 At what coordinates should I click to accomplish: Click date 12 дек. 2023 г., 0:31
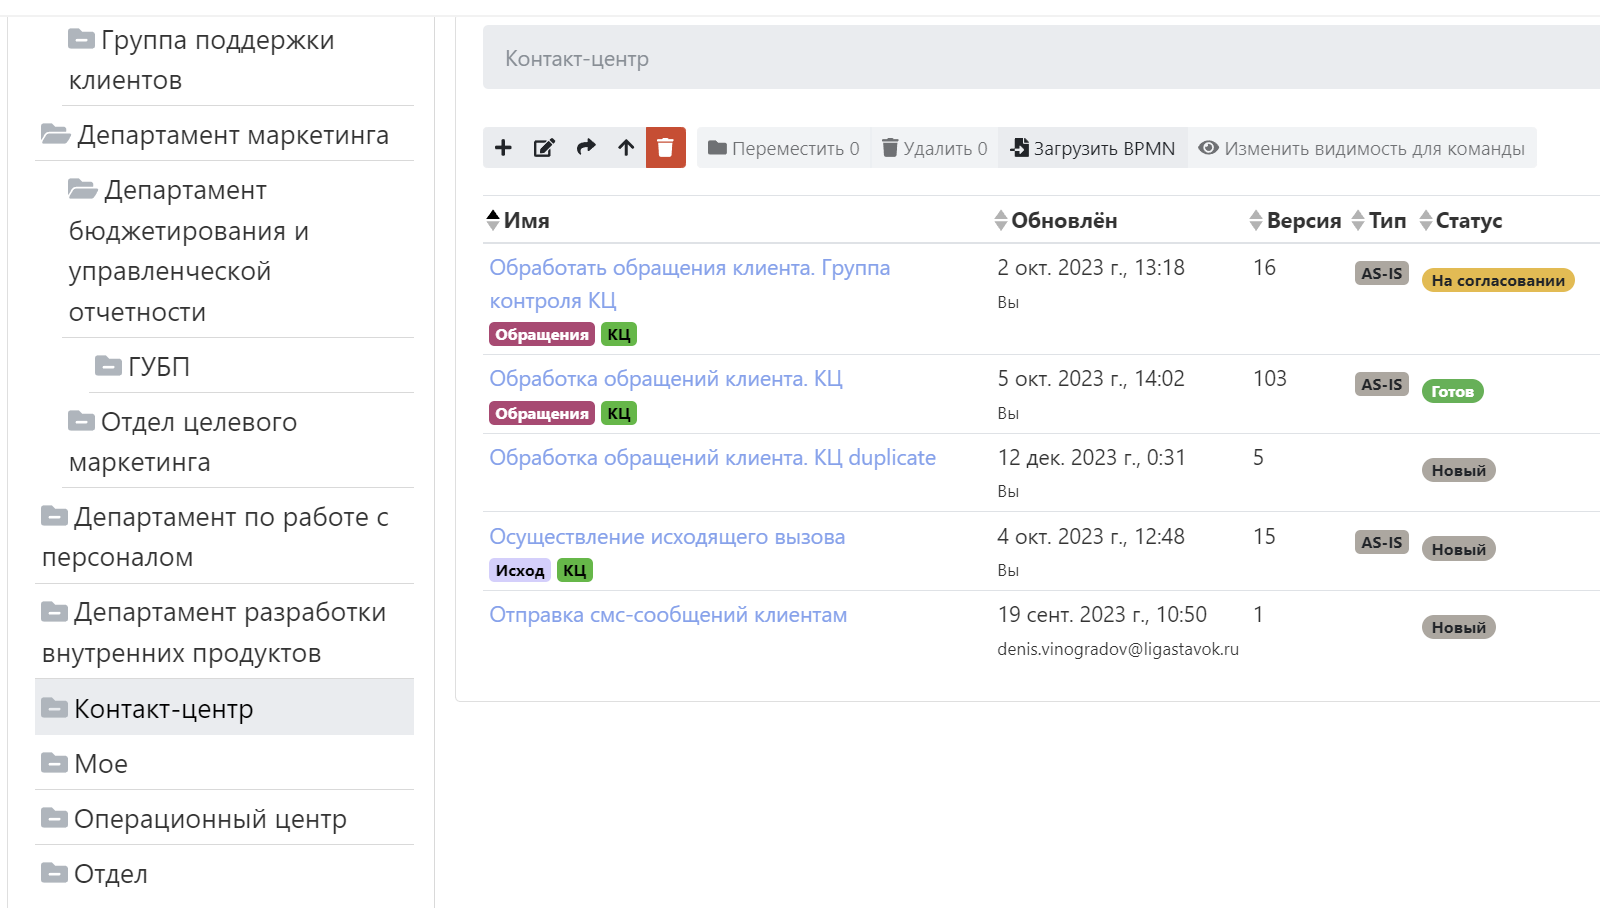(x=1092, y=457)
